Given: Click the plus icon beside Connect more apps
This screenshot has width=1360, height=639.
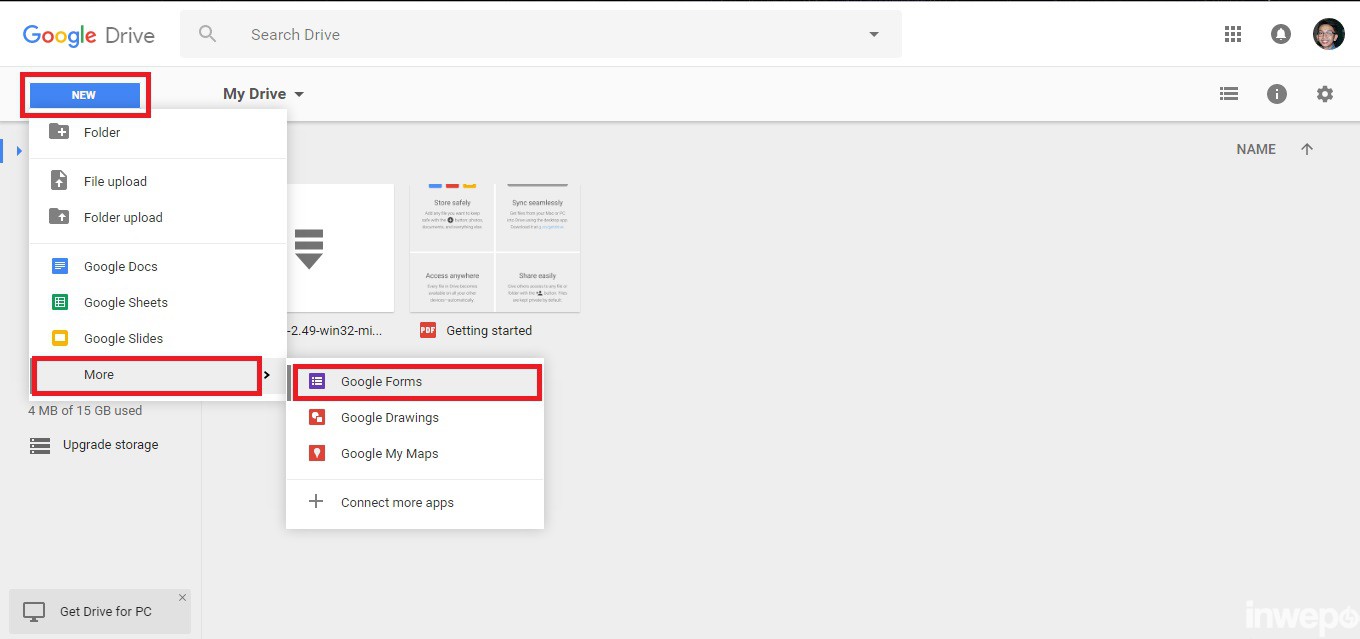Looking at the screenshot, I should [x=316, y=502].
